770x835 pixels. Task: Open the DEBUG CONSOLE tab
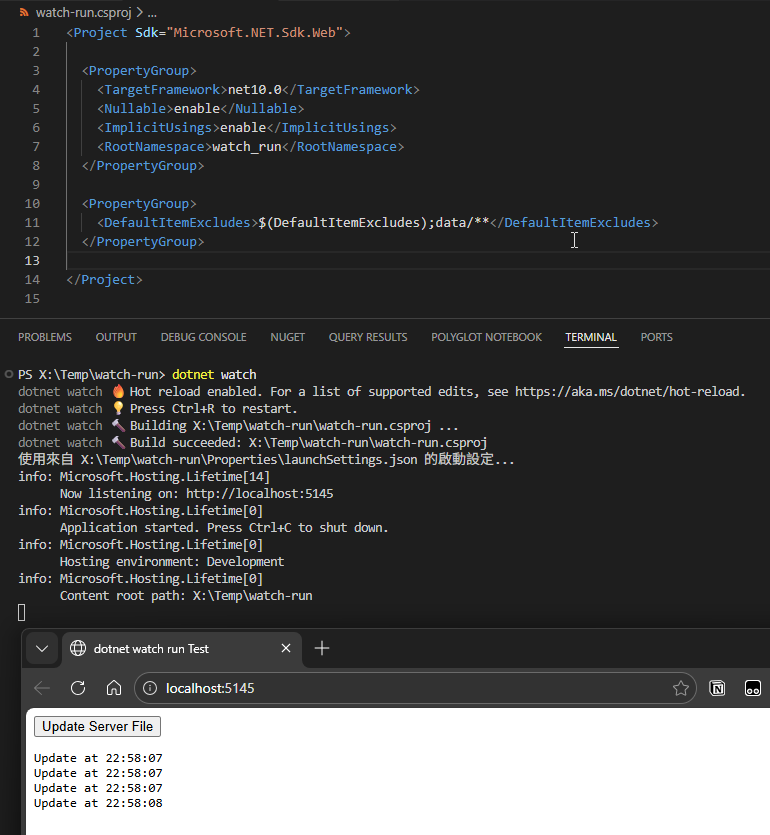point(203,337)
